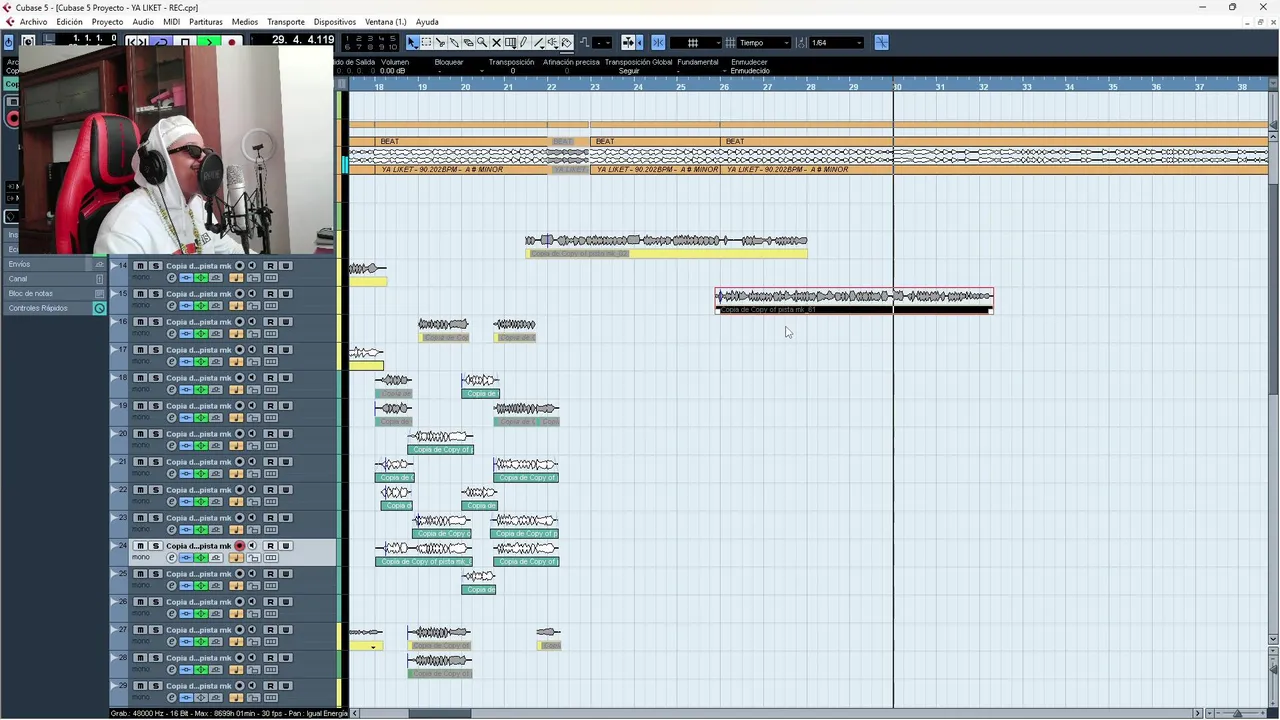The width and height of the screenshot is (1280, 720).
Task: Click lane display icon on track 27
Action: (x=271, y=642)
